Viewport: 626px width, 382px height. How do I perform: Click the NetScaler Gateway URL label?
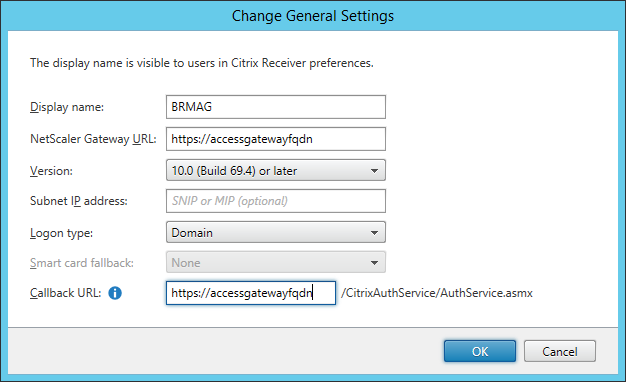pyautogui.click(x=93, y=139)
